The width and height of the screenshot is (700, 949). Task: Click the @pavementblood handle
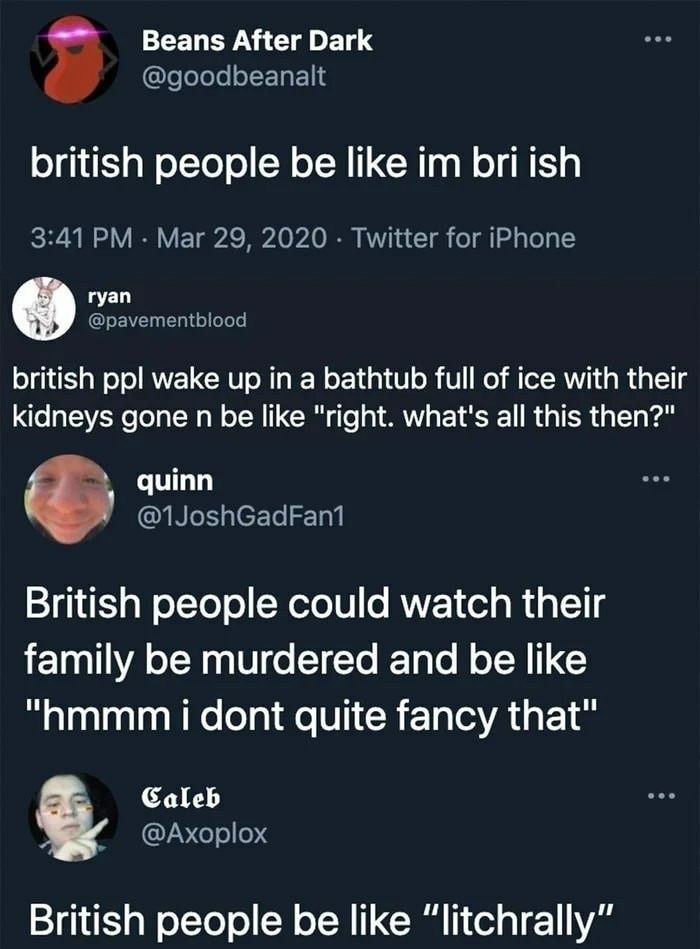pos(167,320)
